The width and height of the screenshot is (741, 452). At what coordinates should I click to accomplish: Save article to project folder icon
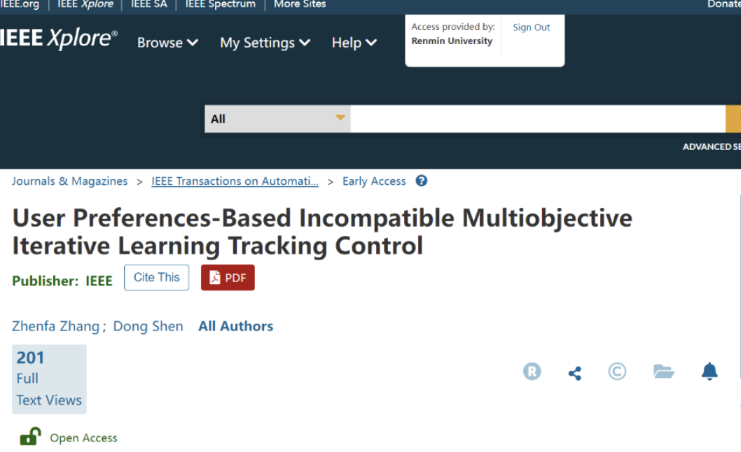pos(663,372)
